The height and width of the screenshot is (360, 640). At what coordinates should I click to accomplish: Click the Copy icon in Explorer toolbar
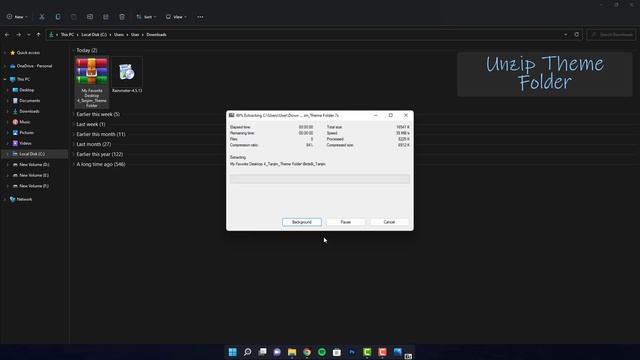pyautogui.click(x=58, y=17)
